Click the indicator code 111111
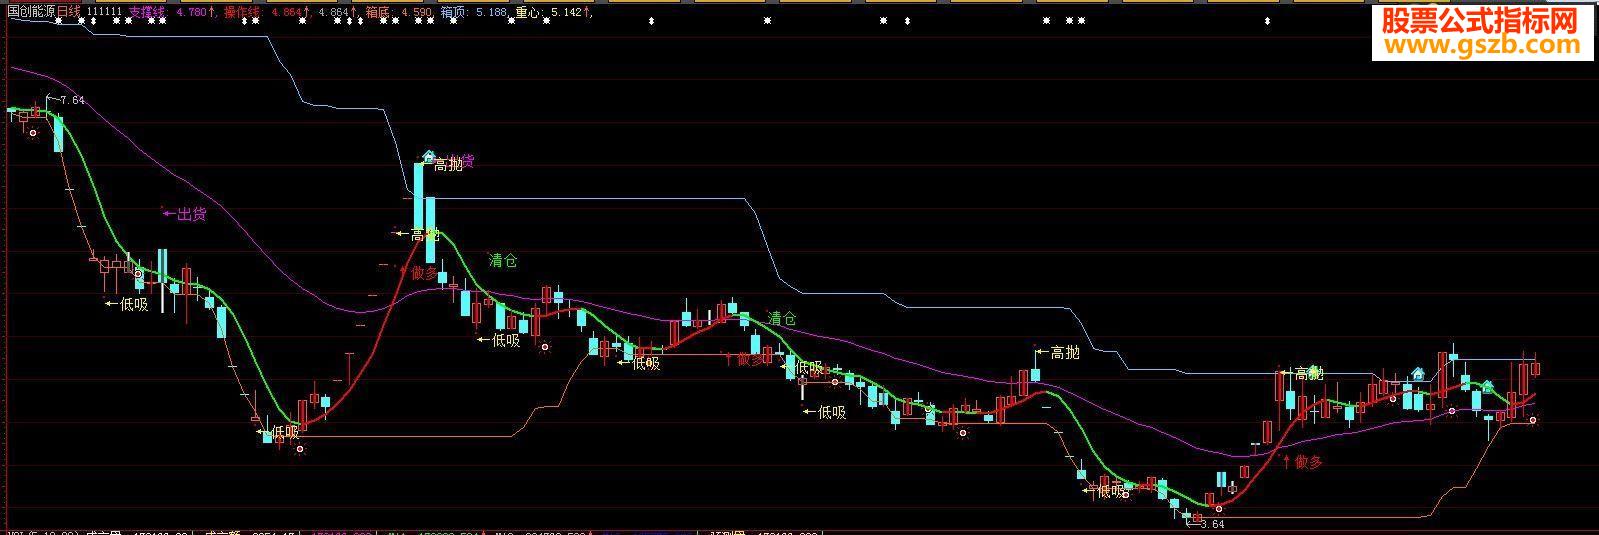The width and height of the screenshot is (1599, 535). pyautogui.click(x=105, y=11)
